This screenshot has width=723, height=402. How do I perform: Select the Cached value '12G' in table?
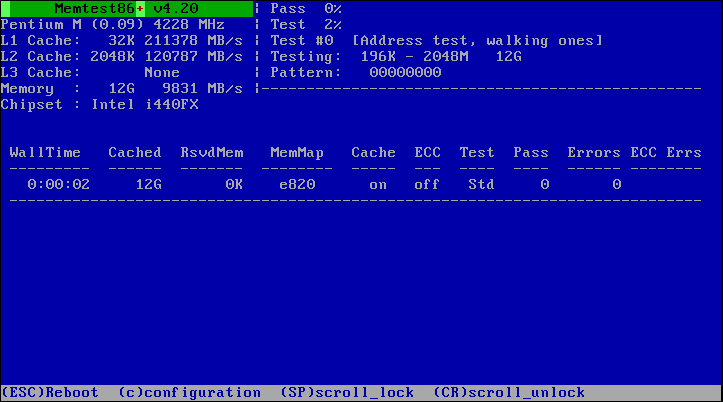pos(148,184)
